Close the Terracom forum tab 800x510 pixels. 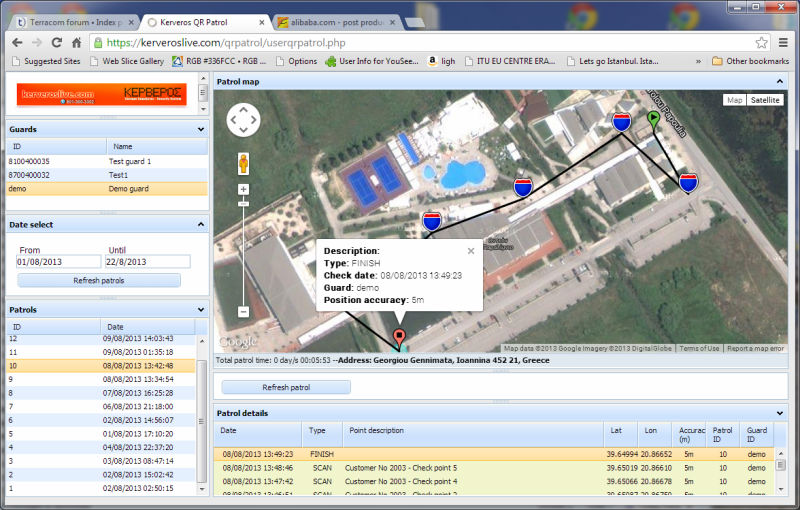(131, 22)
